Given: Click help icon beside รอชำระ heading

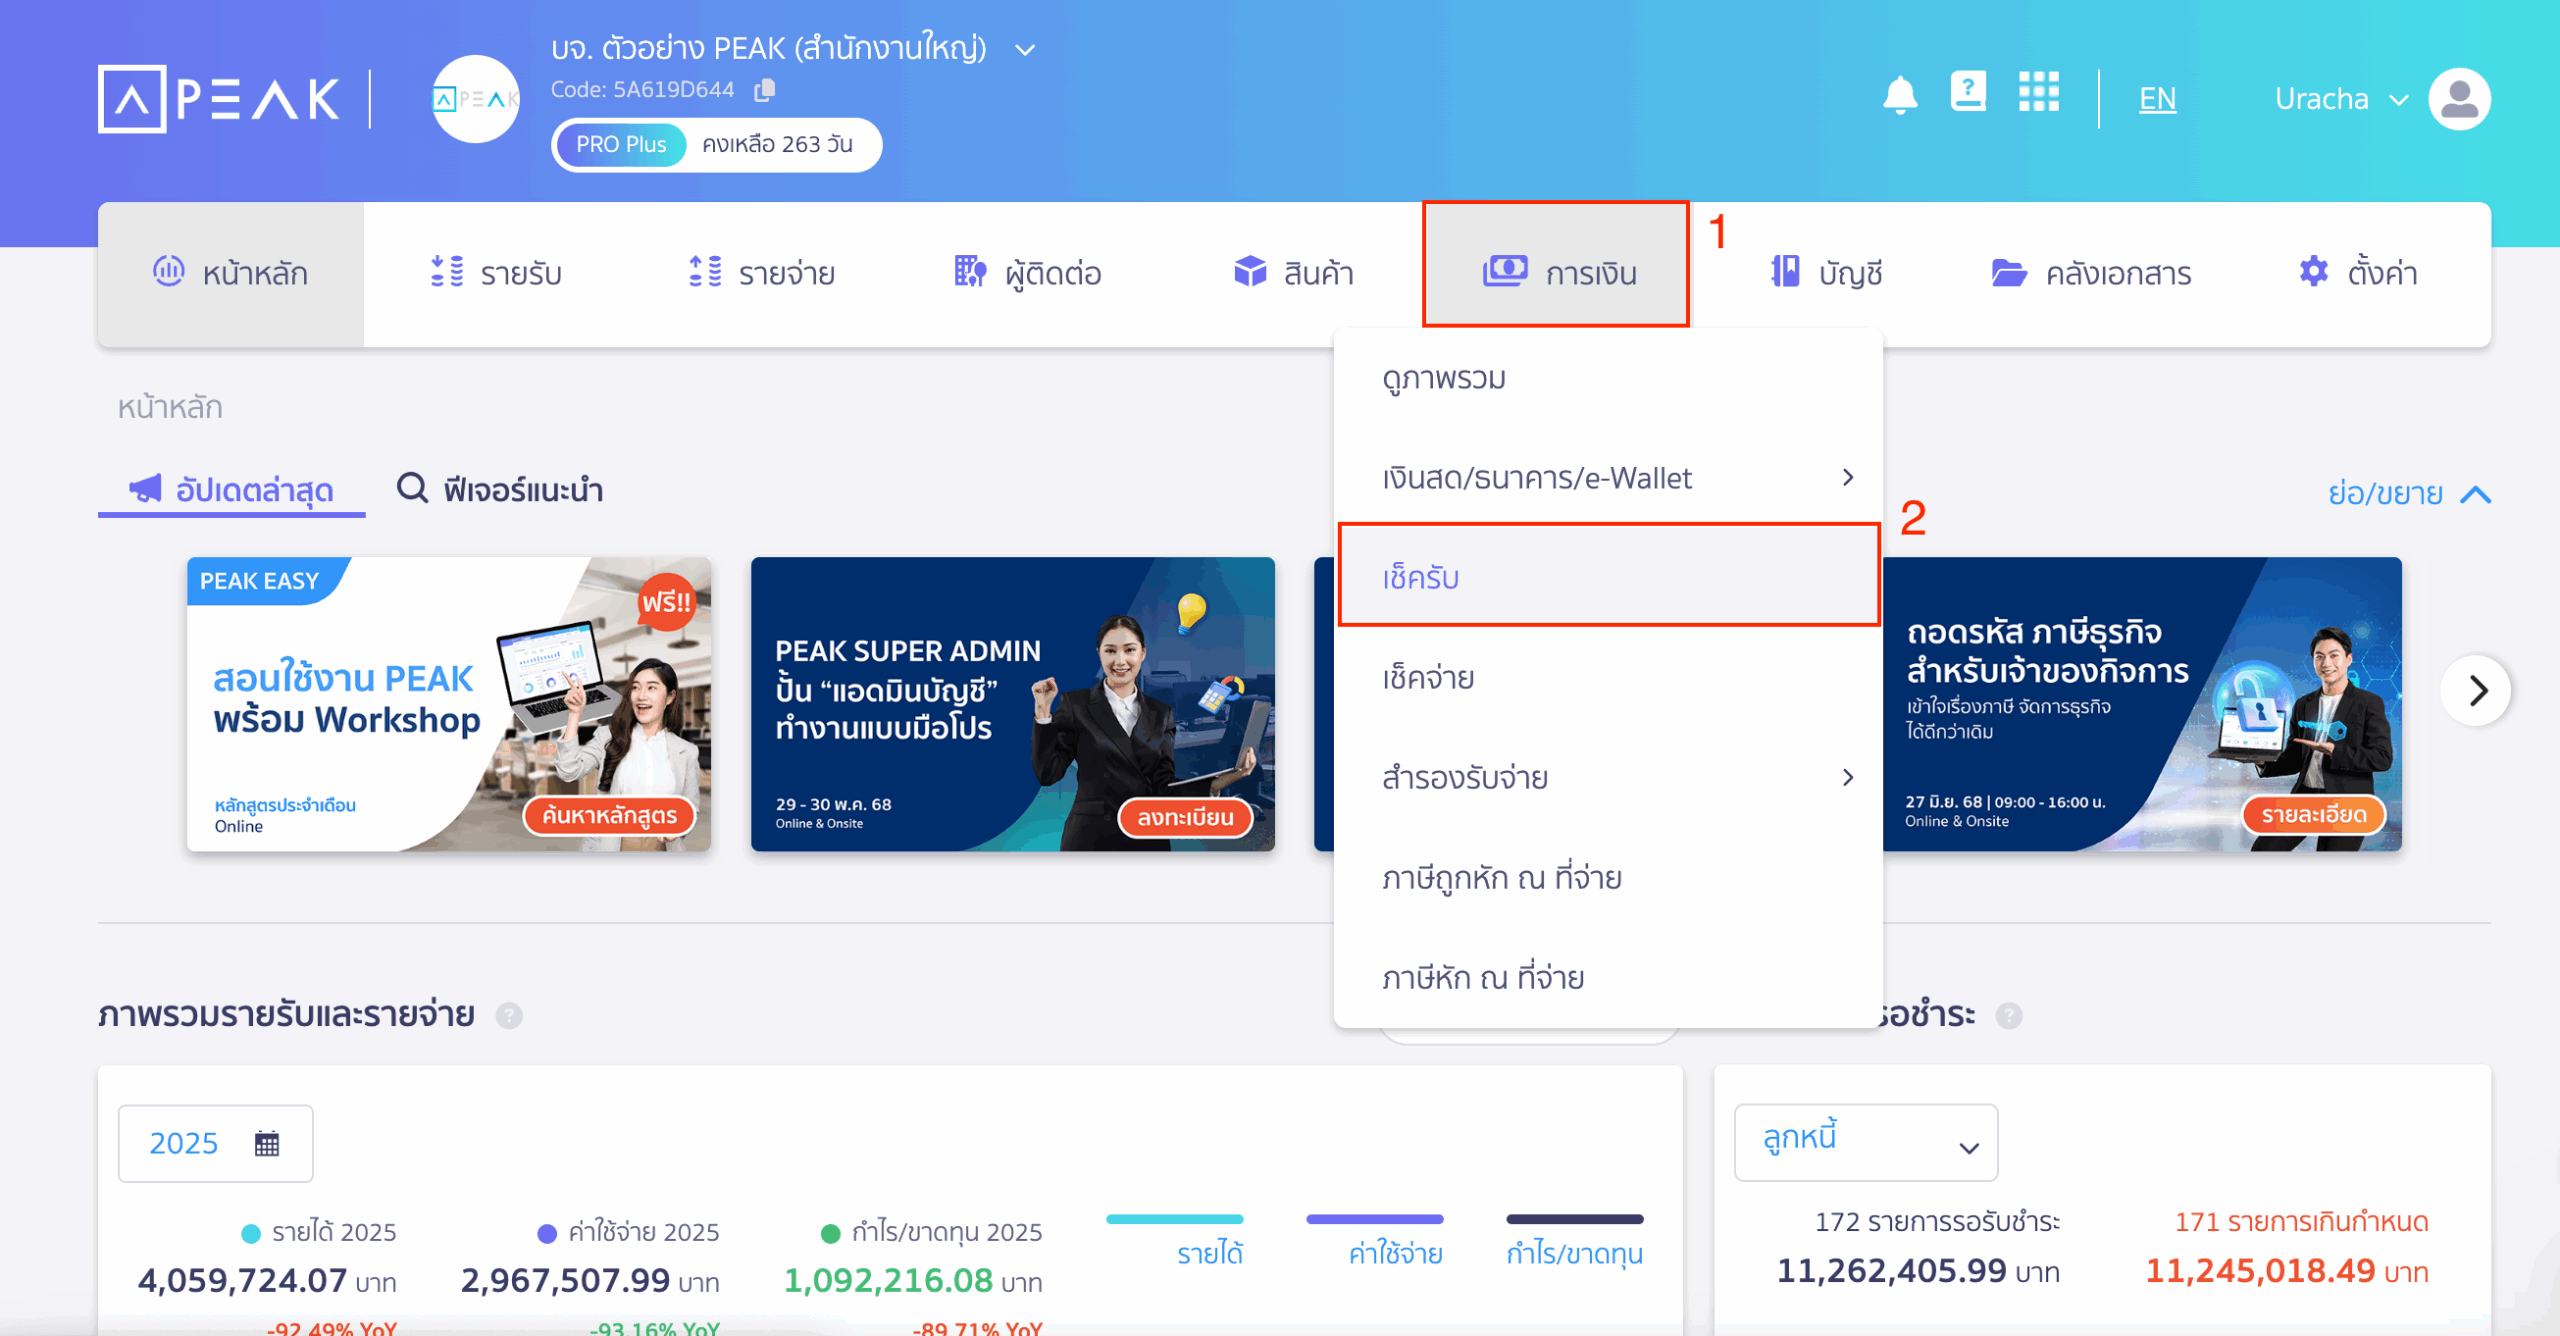Looking at the screenshot, I should pyautogui.click(x=2008, y=1016).
